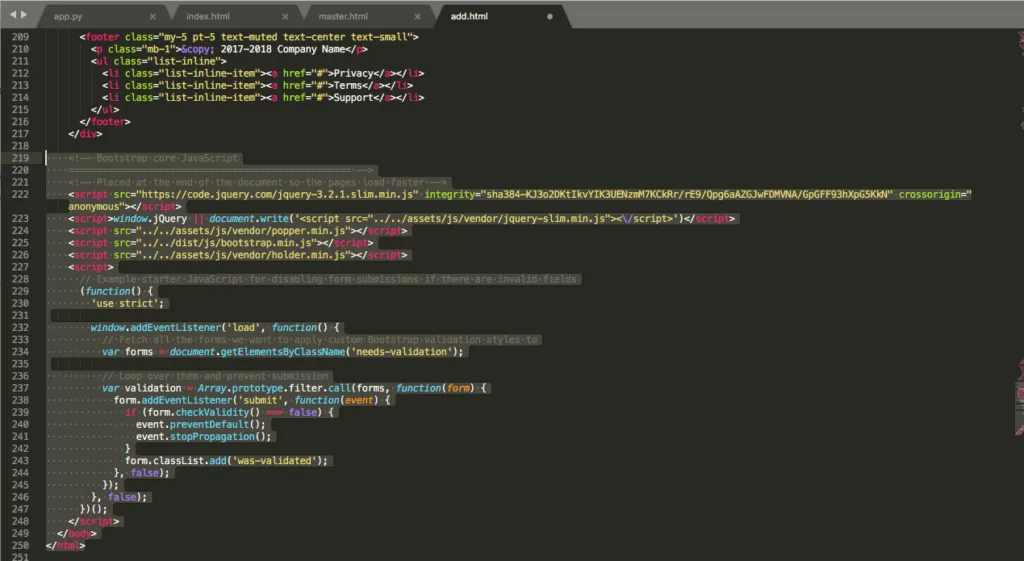Click 'form.checkValidity()' in the if statement
The height and width of the screenshot is (561, 1024).
pos(204,412)
